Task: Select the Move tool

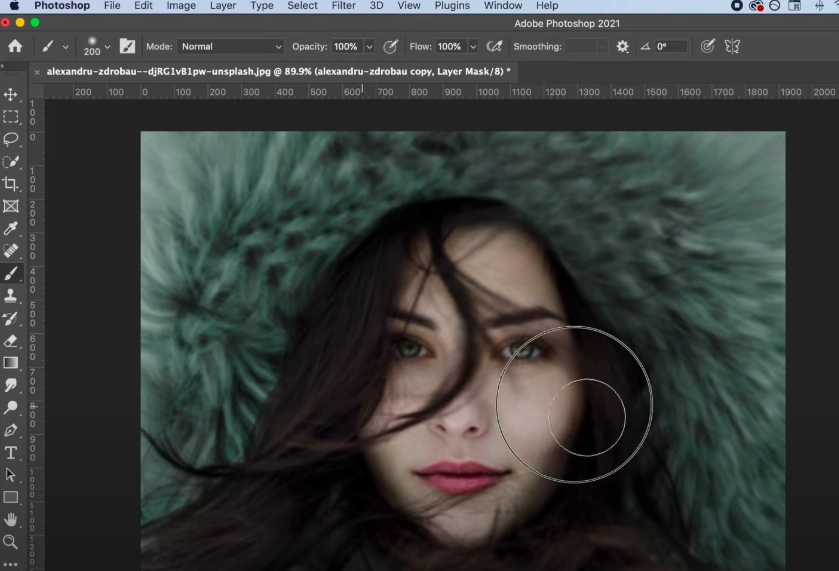Action: (x=11, y=95)
